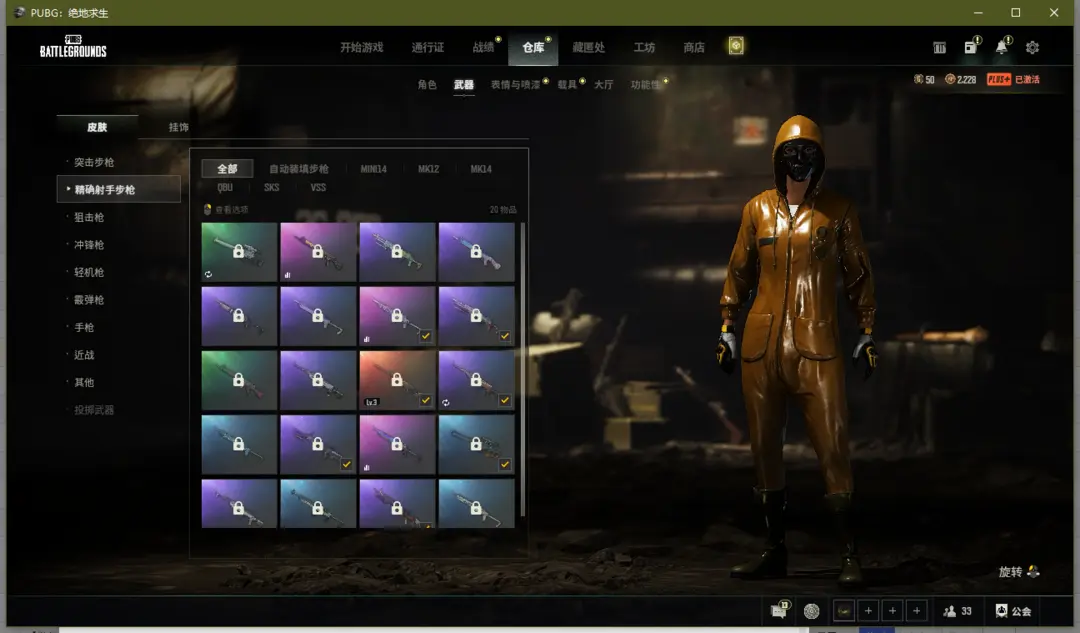The height and width of the screenshot is (633, 1080).
Task: Open the notifications bell
Action: [x=1001, y=47]
